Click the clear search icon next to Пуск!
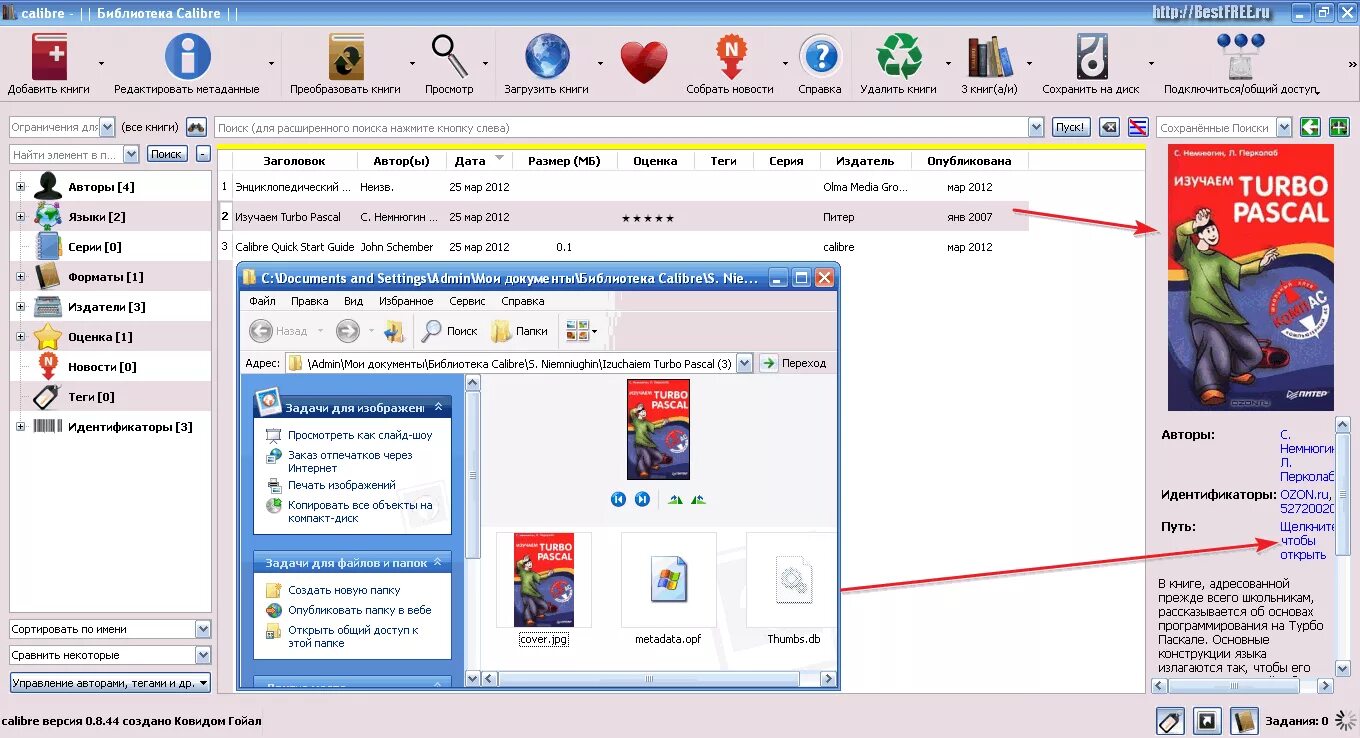The height and width of the screenshot is (738, 1360). point(1109,127)
